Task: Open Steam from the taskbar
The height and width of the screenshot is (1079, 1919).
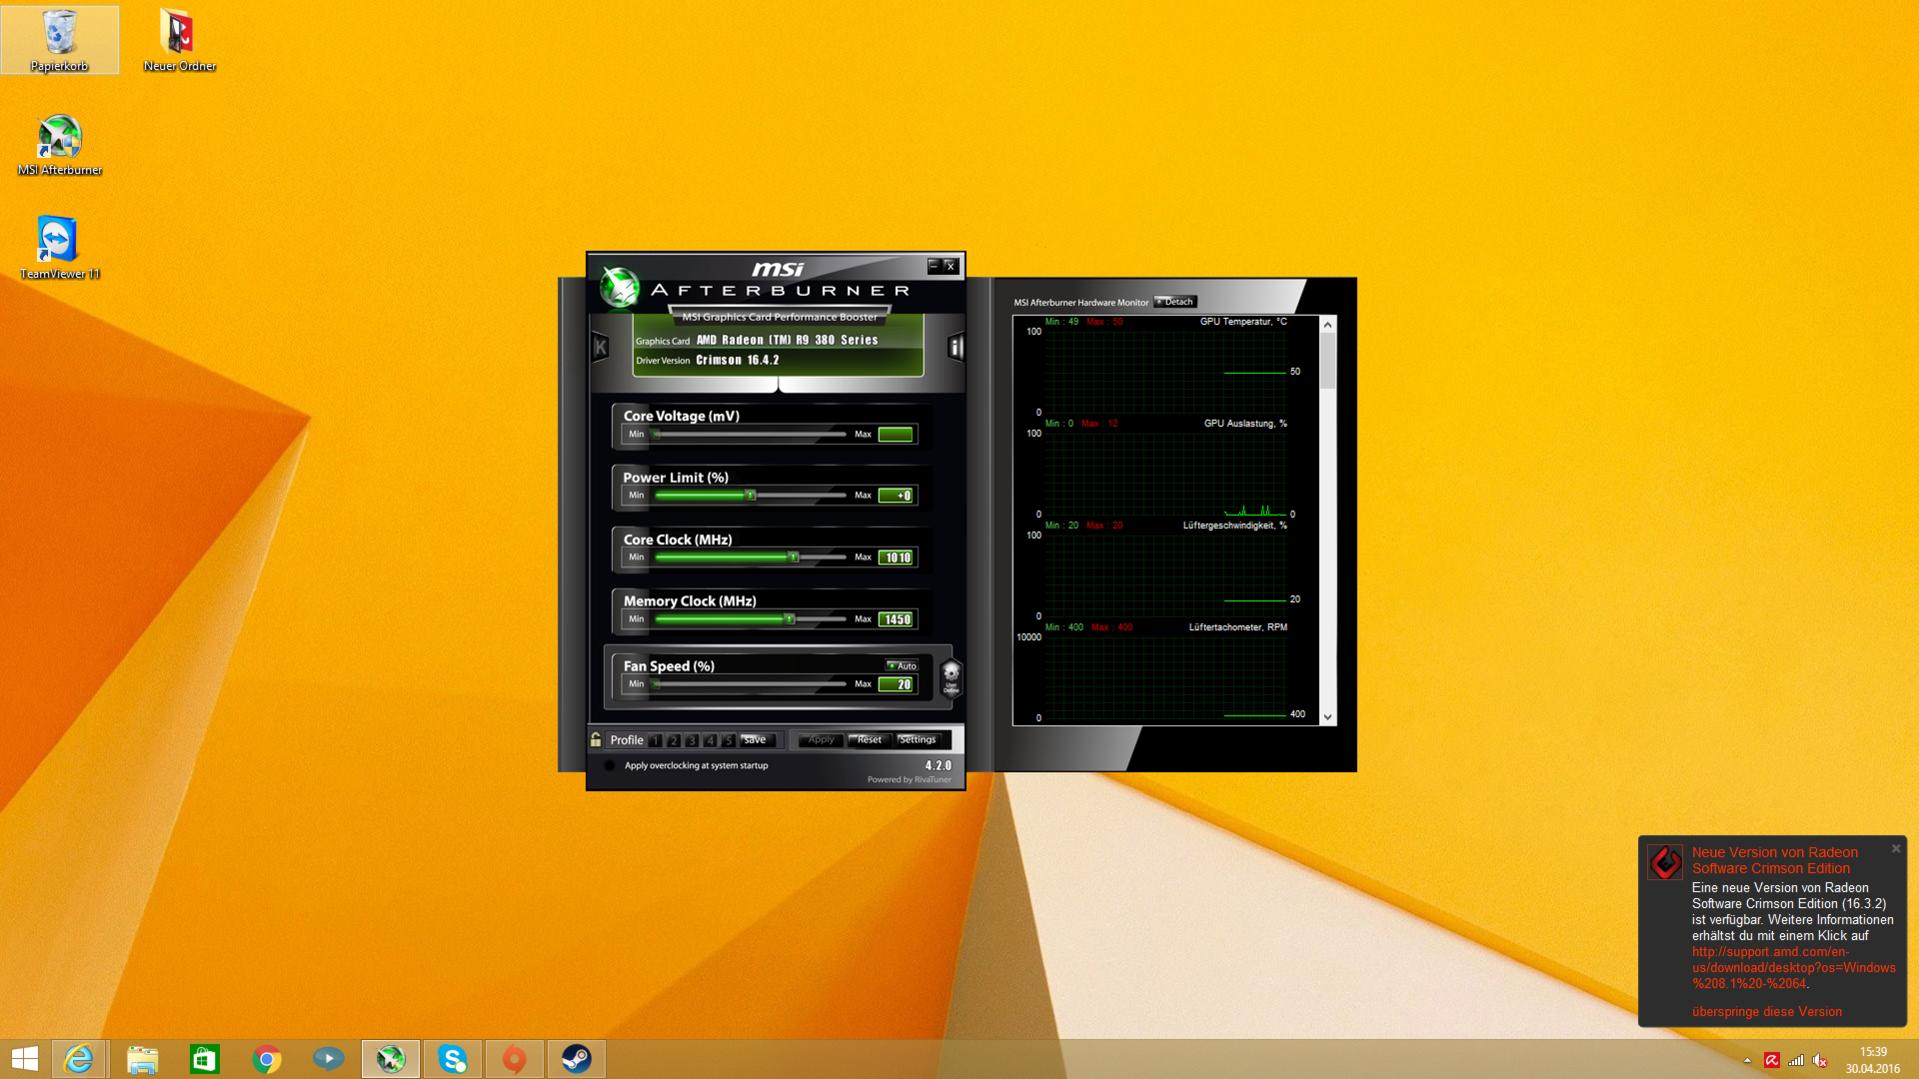Action: pos(576,1059)
